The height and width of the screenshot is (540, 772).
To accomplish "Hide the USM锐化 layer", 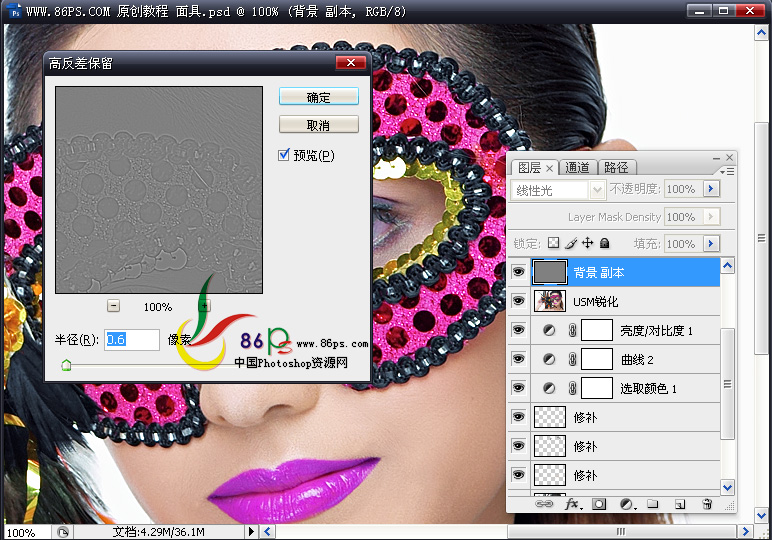I will point(518,301).
